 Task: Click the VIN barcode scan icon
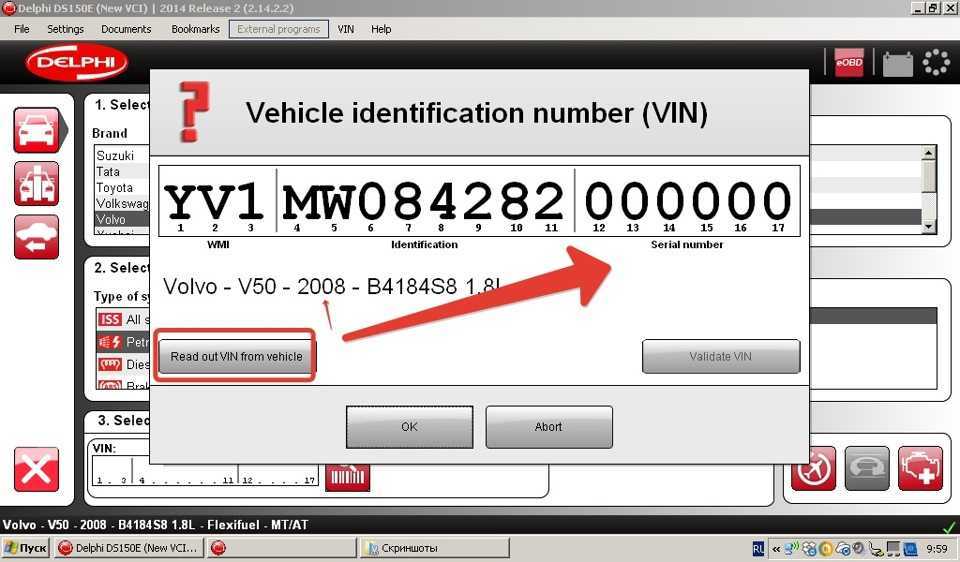point(347,475)
